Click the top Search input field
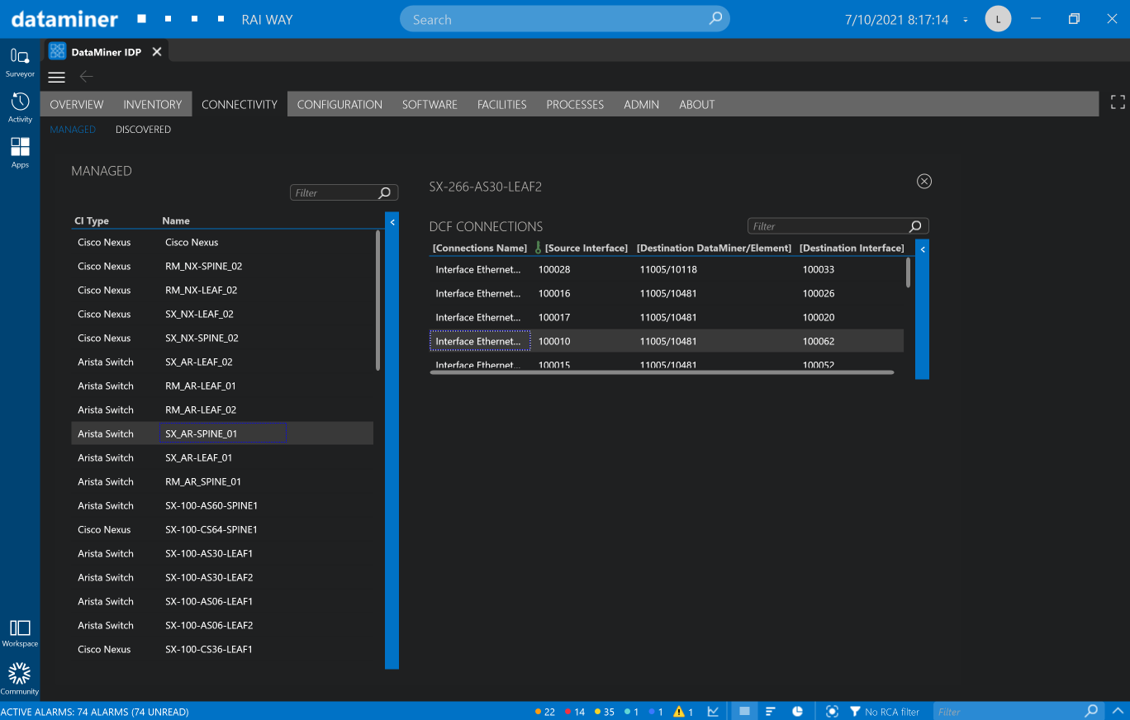The height and width of the screenshot is (720, 1130). point(564,19)
